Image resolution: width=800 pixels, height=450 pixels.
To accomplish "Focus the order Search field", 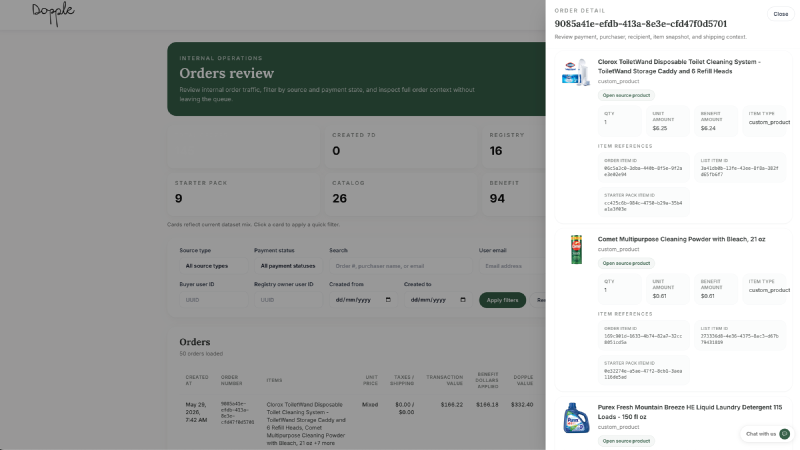I will tap(401, 266).
